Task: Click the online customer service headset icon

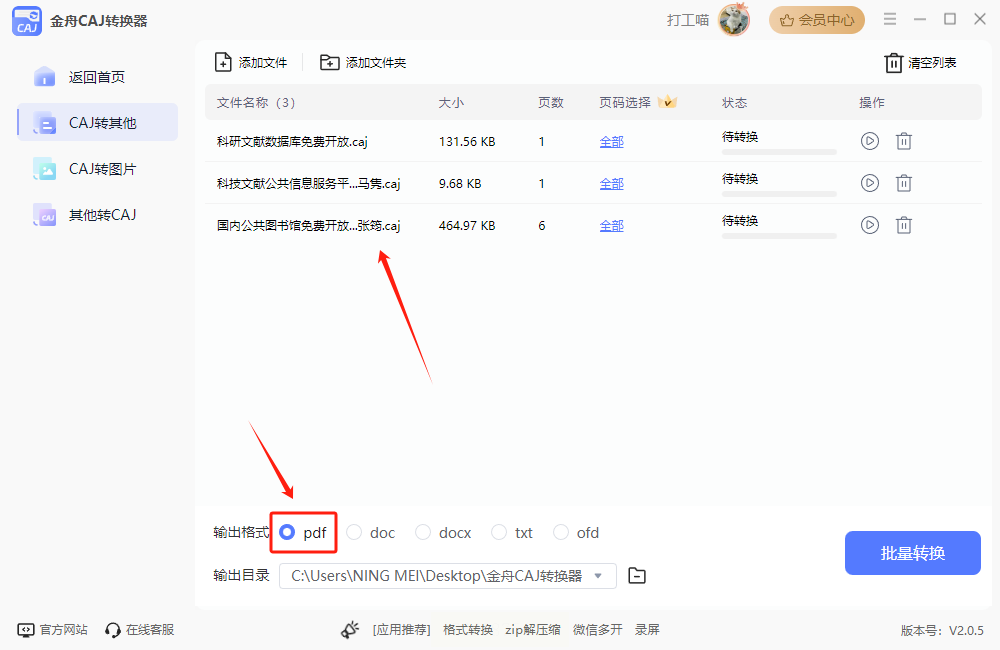Action: click(x=113, y=630)
